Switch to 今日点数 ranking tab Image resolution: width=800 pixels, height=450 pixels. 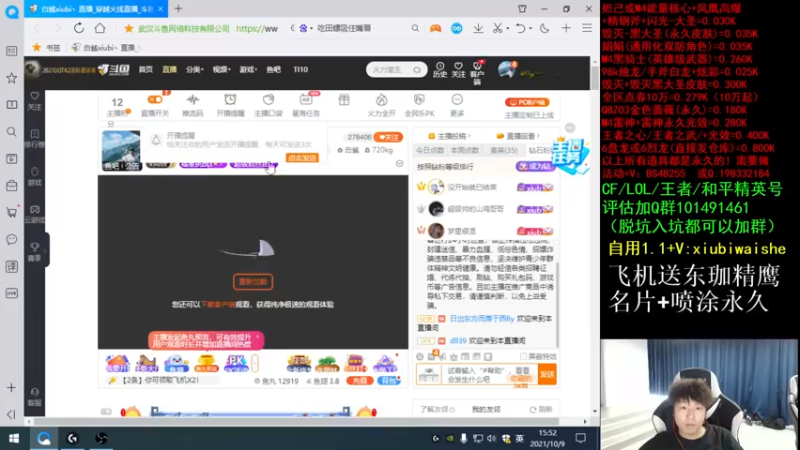pos(430,151)
